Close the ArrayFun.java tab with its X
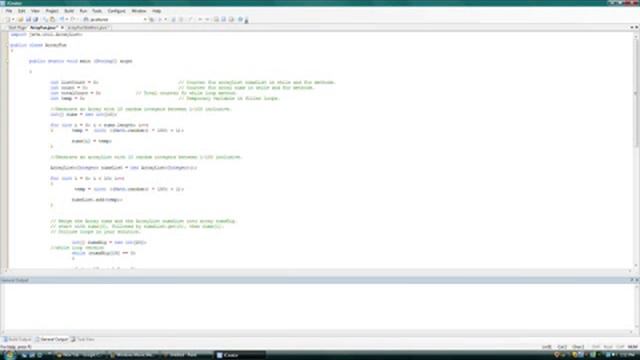640x360 pixels. click(62, 28)
